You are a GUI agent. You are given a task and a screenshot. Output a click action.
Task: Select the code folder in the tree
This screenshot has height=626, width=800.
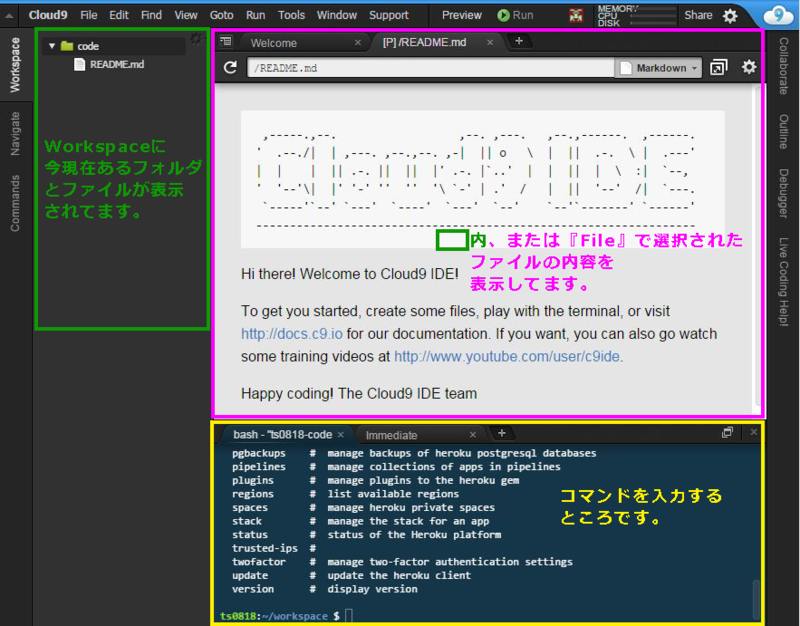click(113, 46)
